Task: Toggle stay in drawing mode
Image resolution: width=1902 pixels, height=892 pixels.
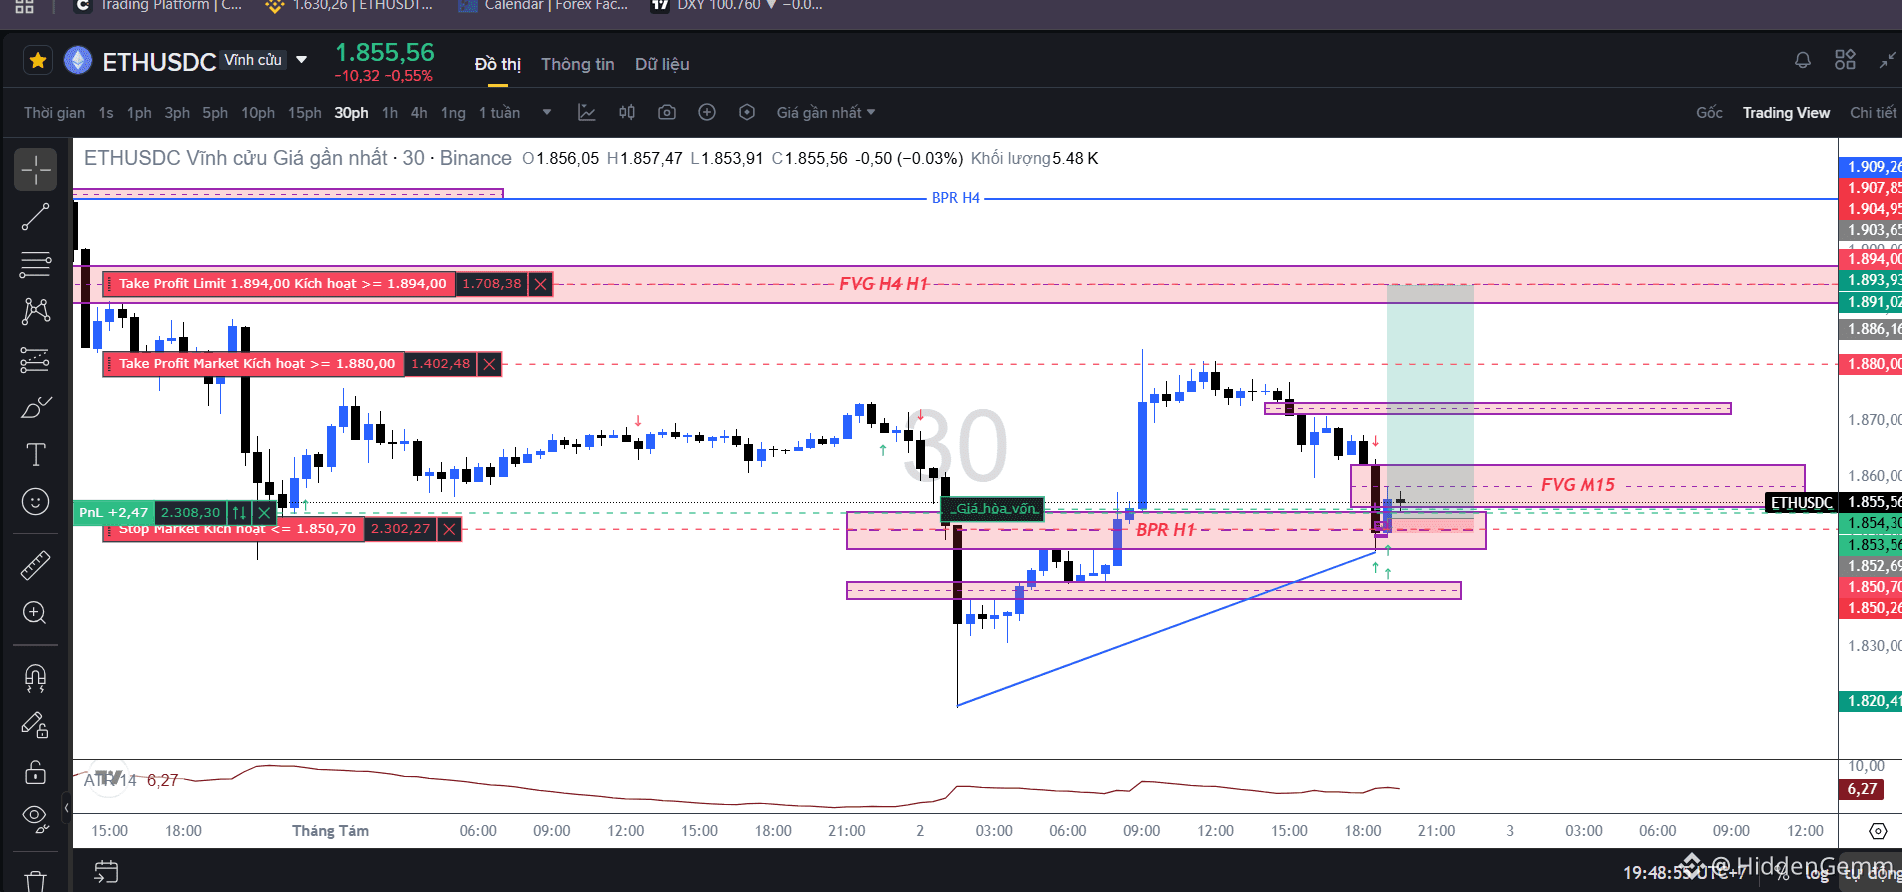Action: [x=35, y=726]
